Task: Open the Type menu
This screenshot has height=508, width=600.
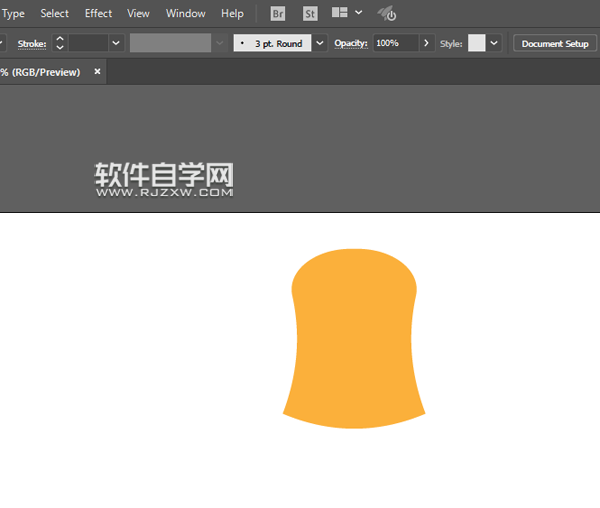Action: 13,14
